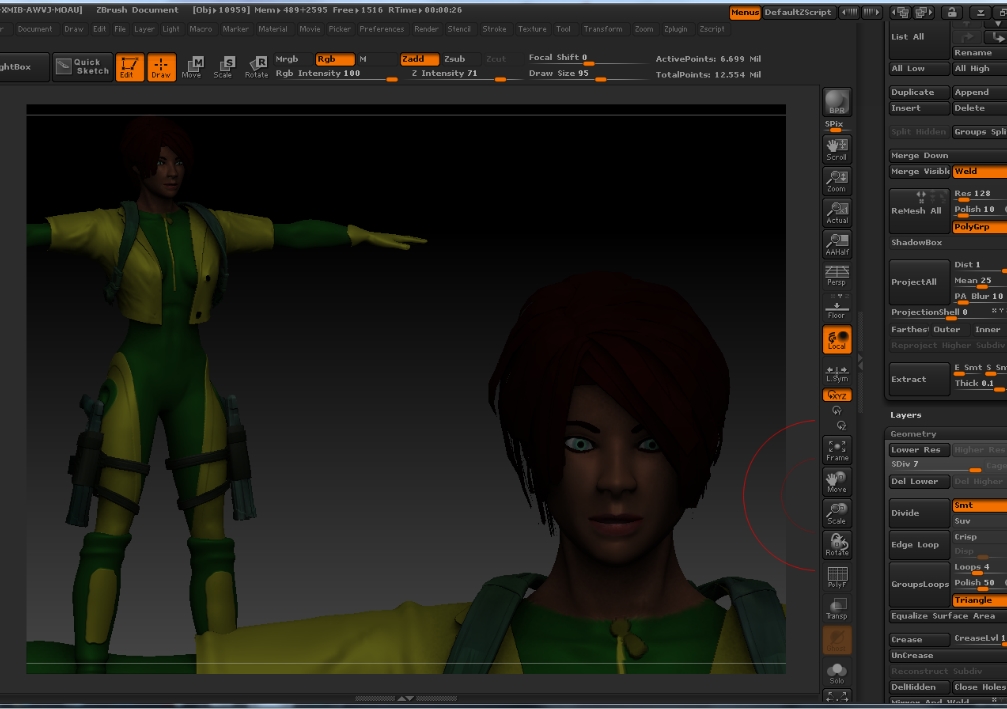Image resolution: width=1007 pixels, height=709 pixels.
Task: Click the Frame icon
Action: point(837,450)
